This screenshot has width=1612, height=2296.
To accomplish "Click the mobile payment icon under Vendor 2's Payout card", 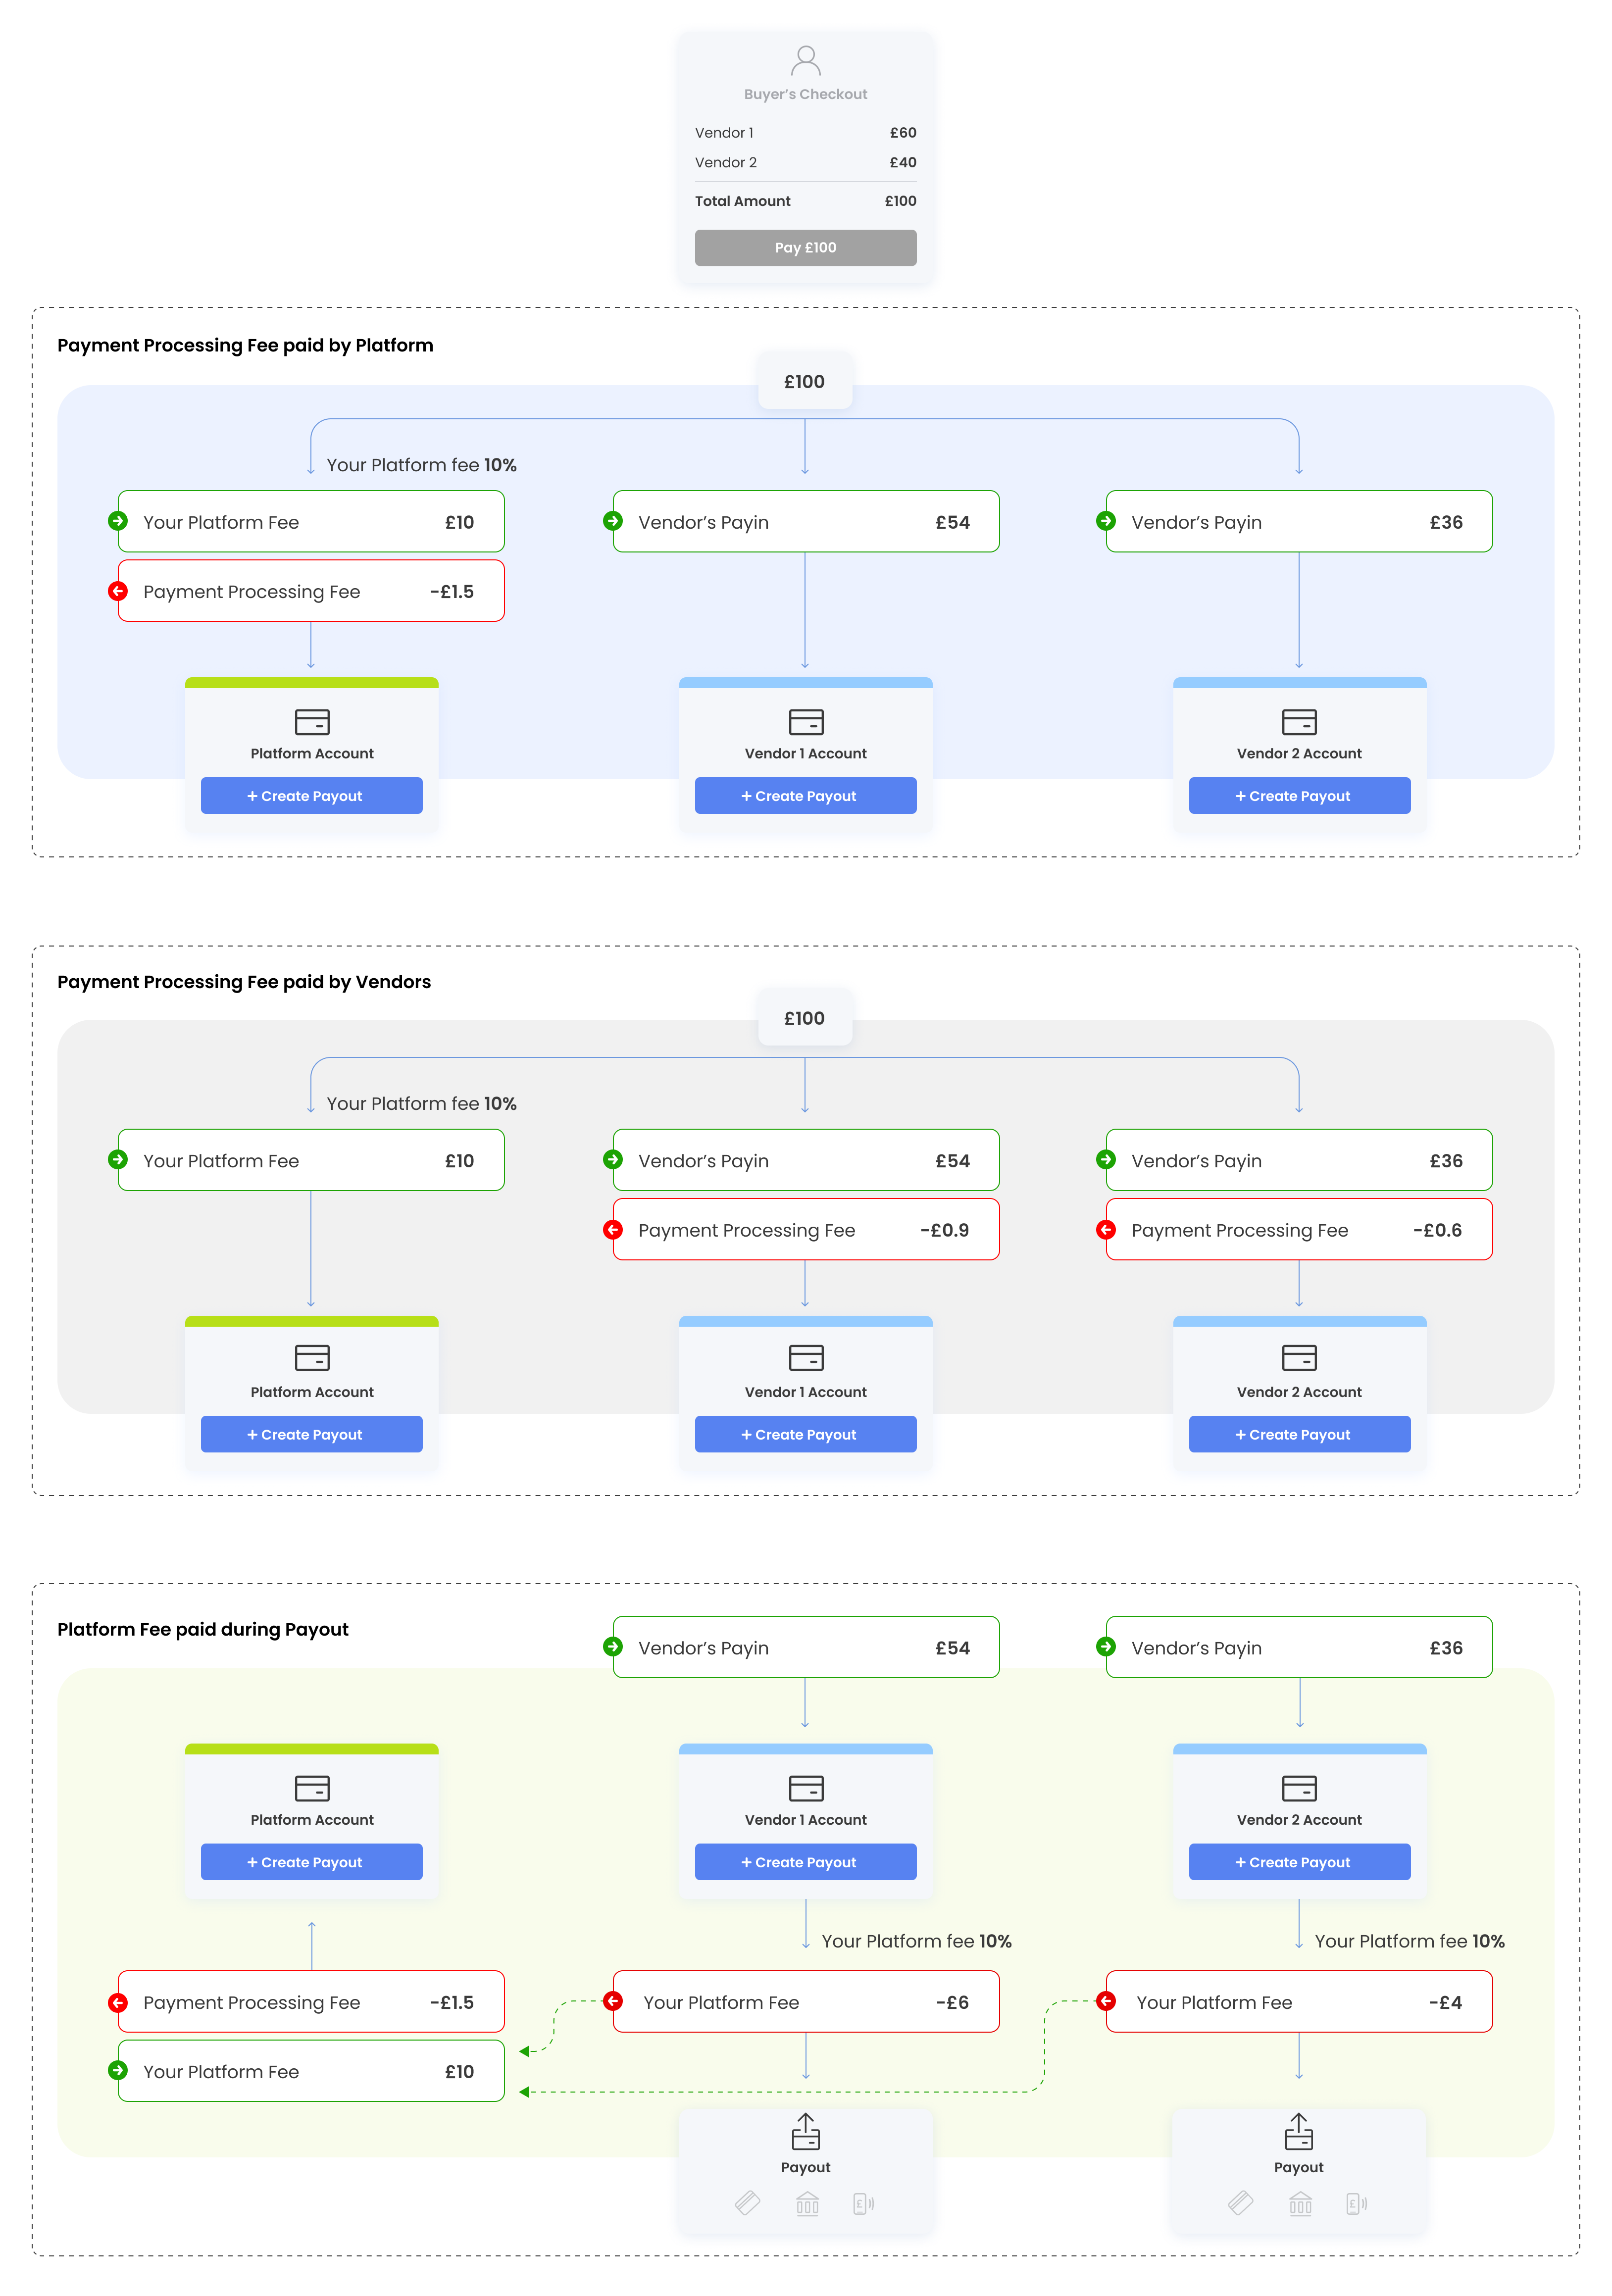I will [x=1356, y=2203].
